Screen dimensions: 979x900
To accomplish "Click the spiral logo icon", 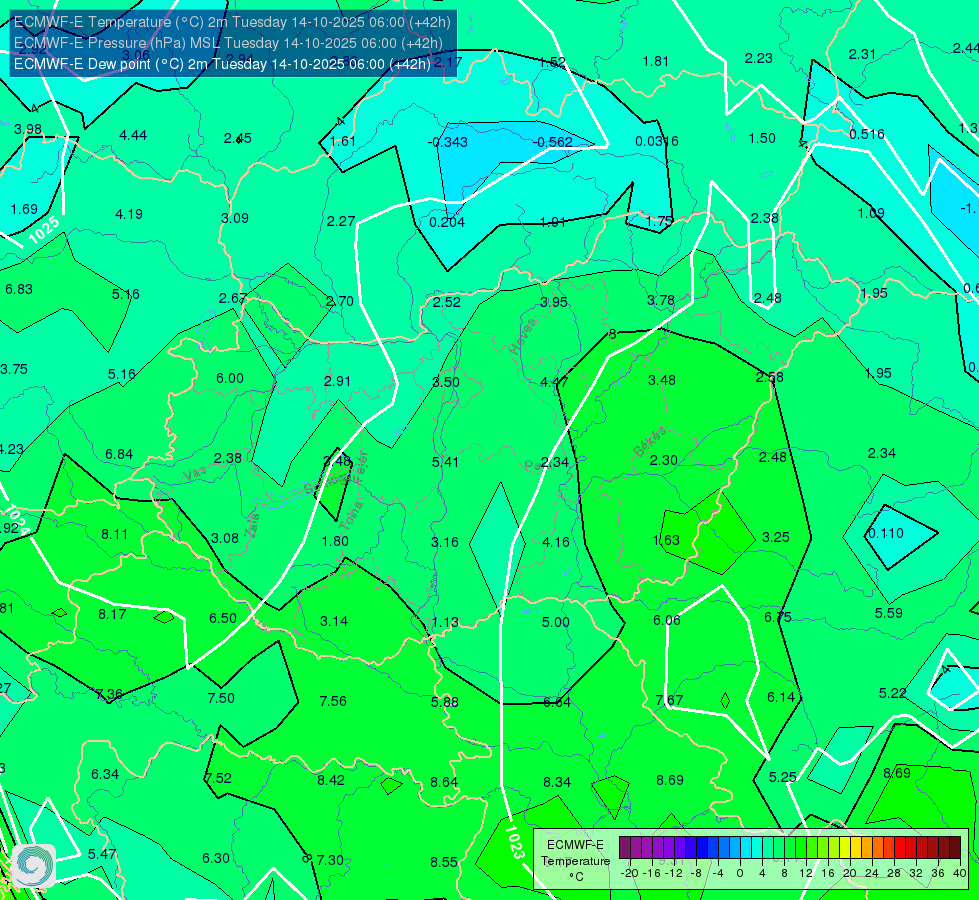I will [x=34, y=865].
